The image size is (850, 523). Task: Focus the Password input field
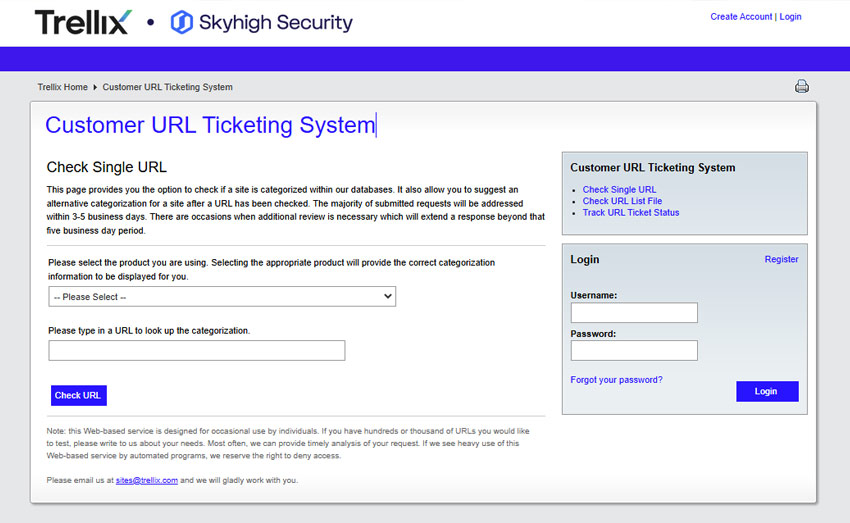[x=634, y=351]
